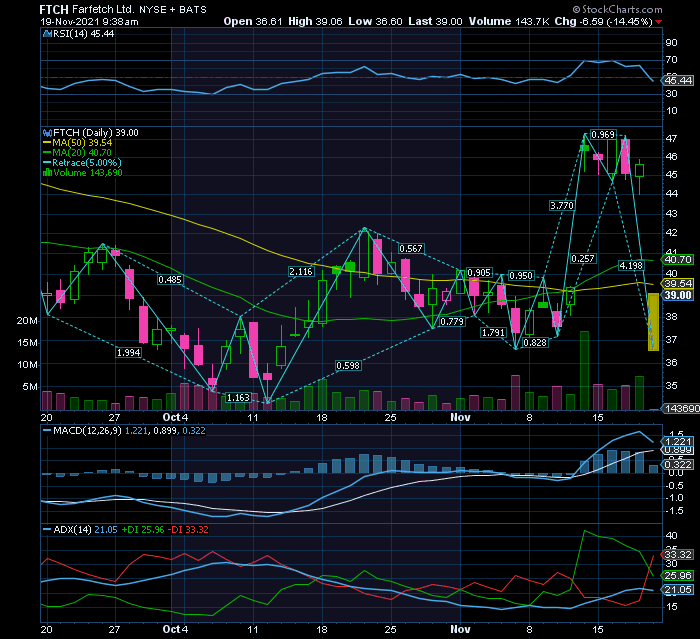
Task: Click the Farfetch Ltd. company name
Action: click(103, 9)
